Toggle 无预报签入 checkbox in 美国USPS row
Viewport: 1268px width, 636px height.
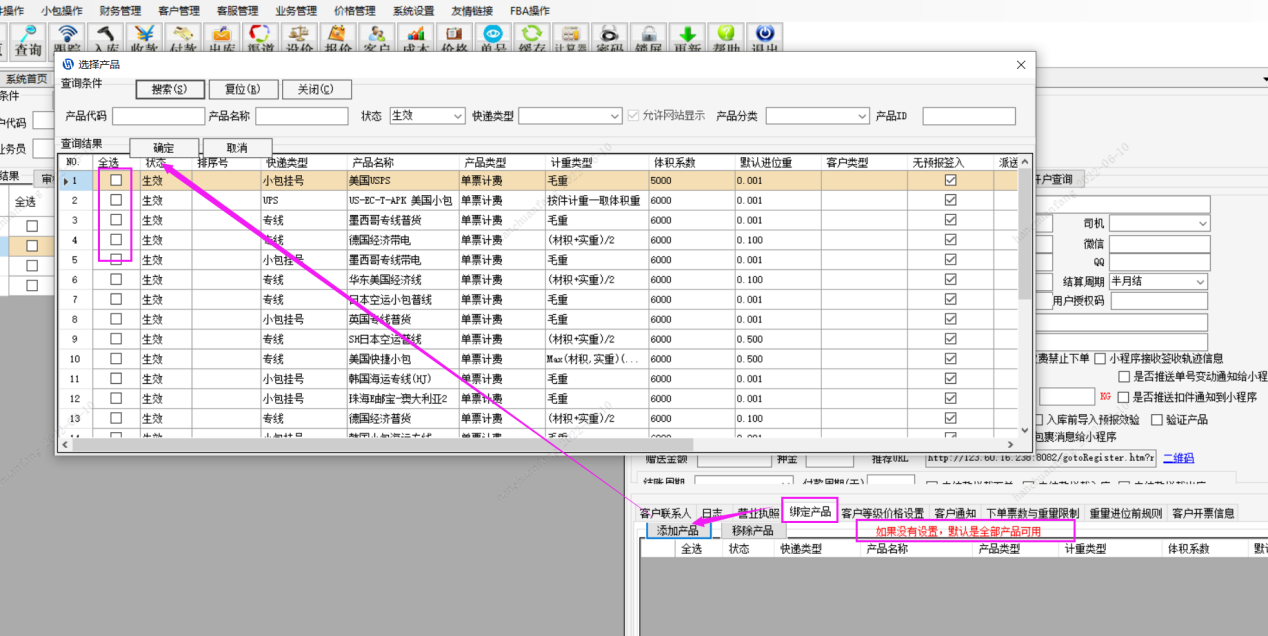click(951, 180)
